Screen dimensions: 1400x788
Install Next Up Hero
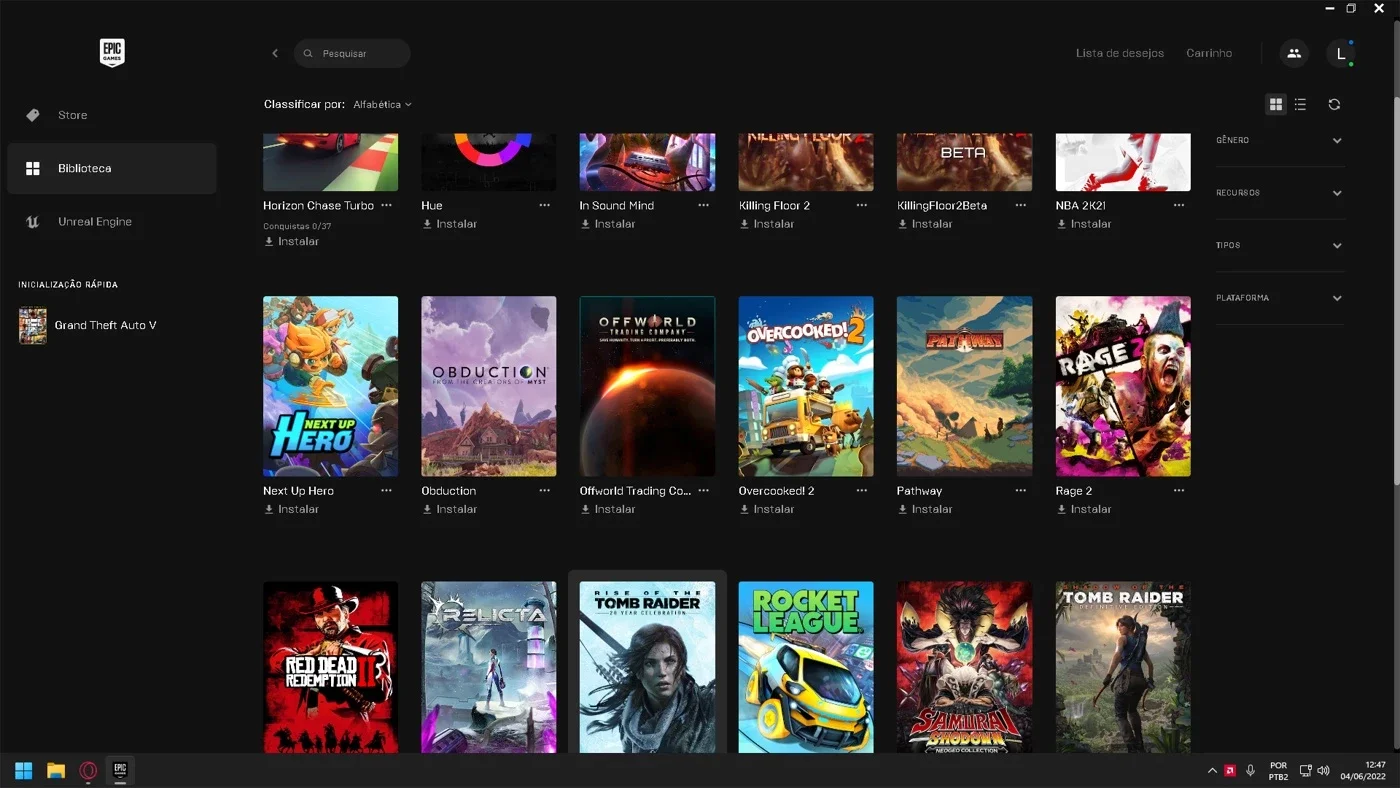point(291,509)
